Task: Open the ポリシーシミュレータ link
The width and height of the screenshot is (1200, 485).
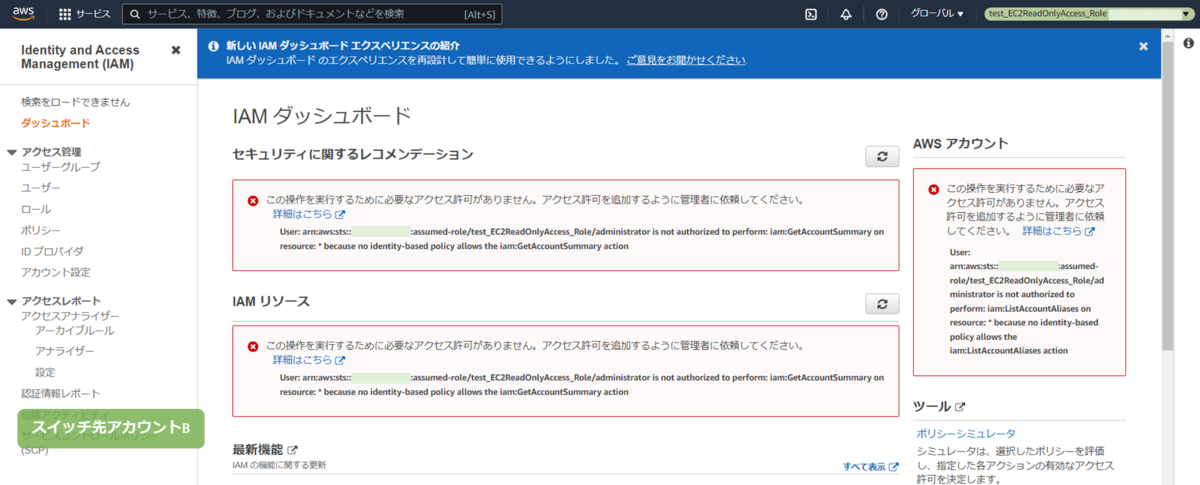Action: [966, 433]
